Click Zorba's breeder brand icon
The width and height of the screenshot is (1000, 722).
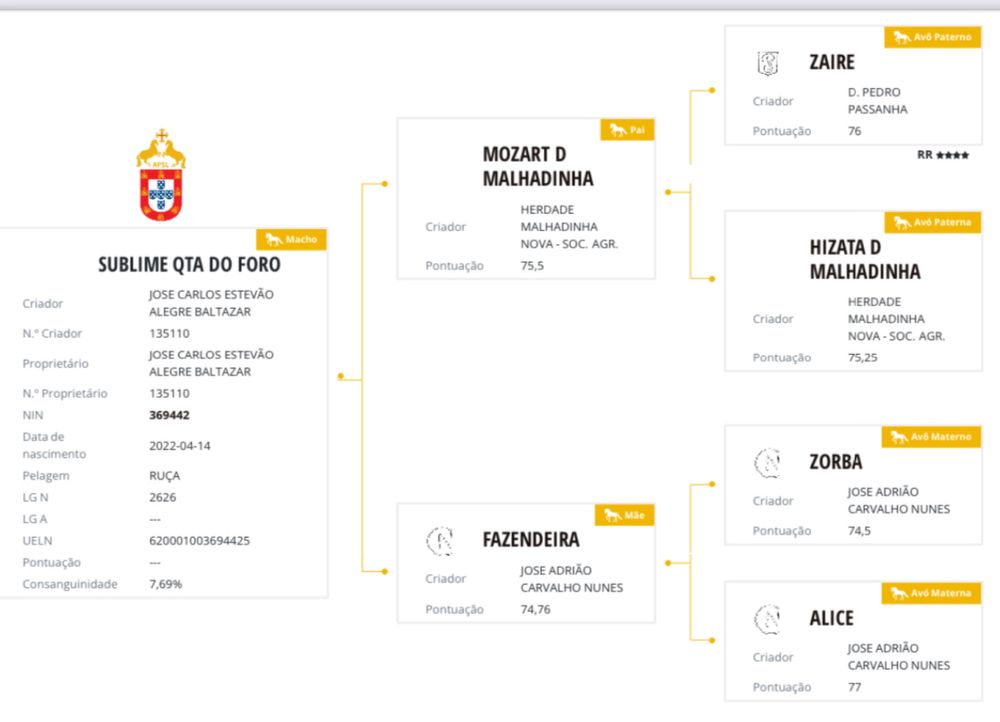768,462
